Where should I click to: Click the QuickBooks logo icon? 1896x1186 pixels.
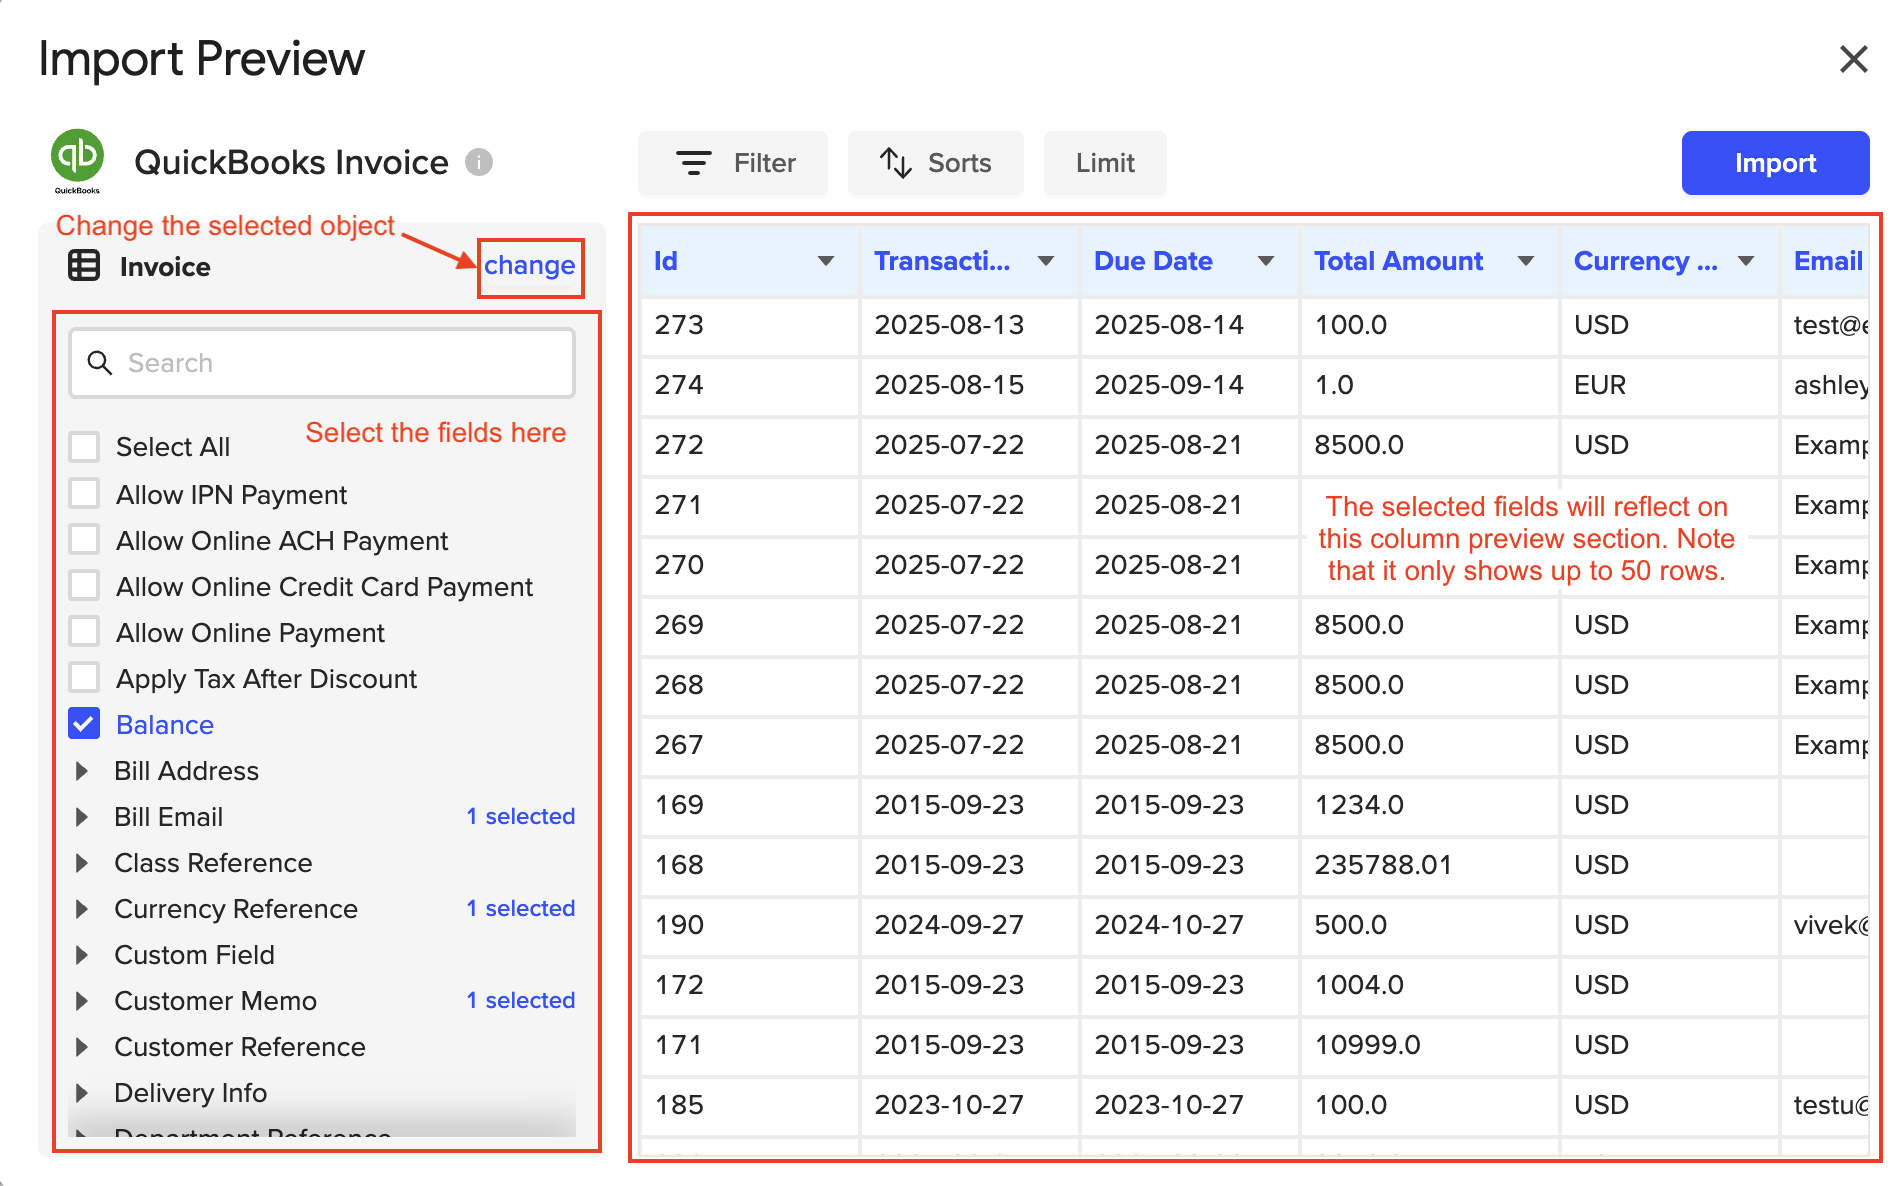tap(77, 158)
